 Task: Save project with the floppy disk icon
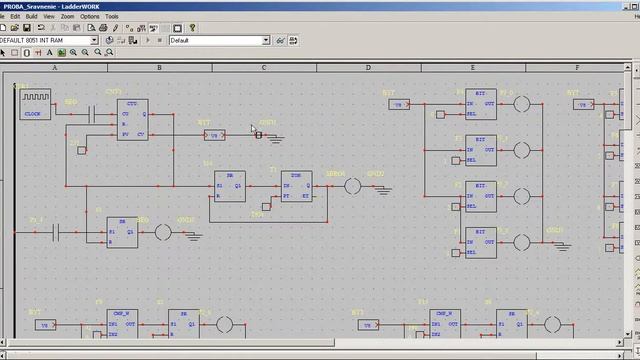(27, 28)
